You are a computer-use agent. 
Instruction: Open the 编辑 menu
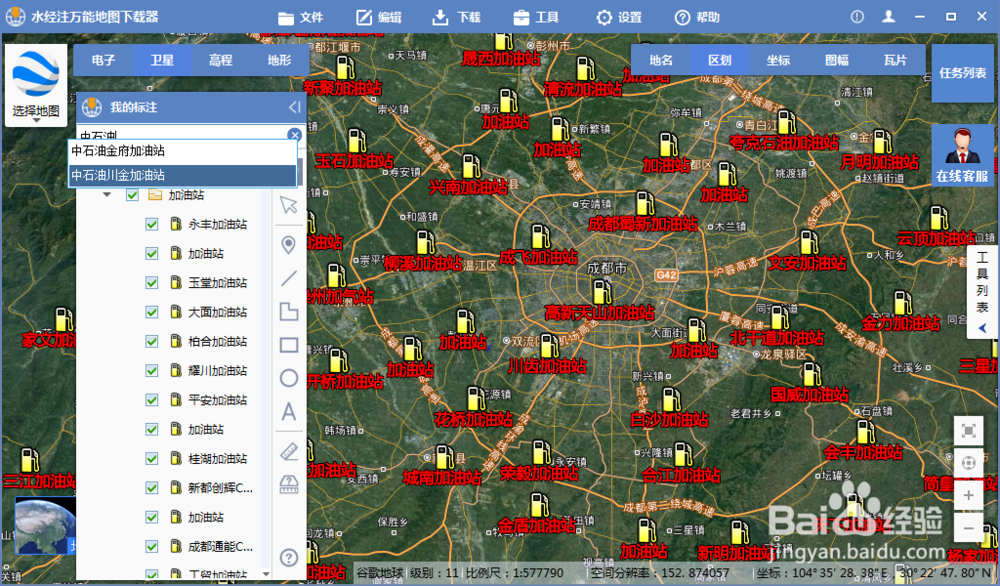[x=379, y=17]
